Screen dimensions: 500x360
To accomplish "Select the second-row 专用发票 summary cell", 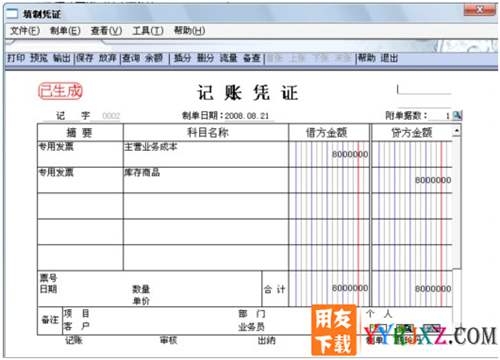I will point(80,180).
